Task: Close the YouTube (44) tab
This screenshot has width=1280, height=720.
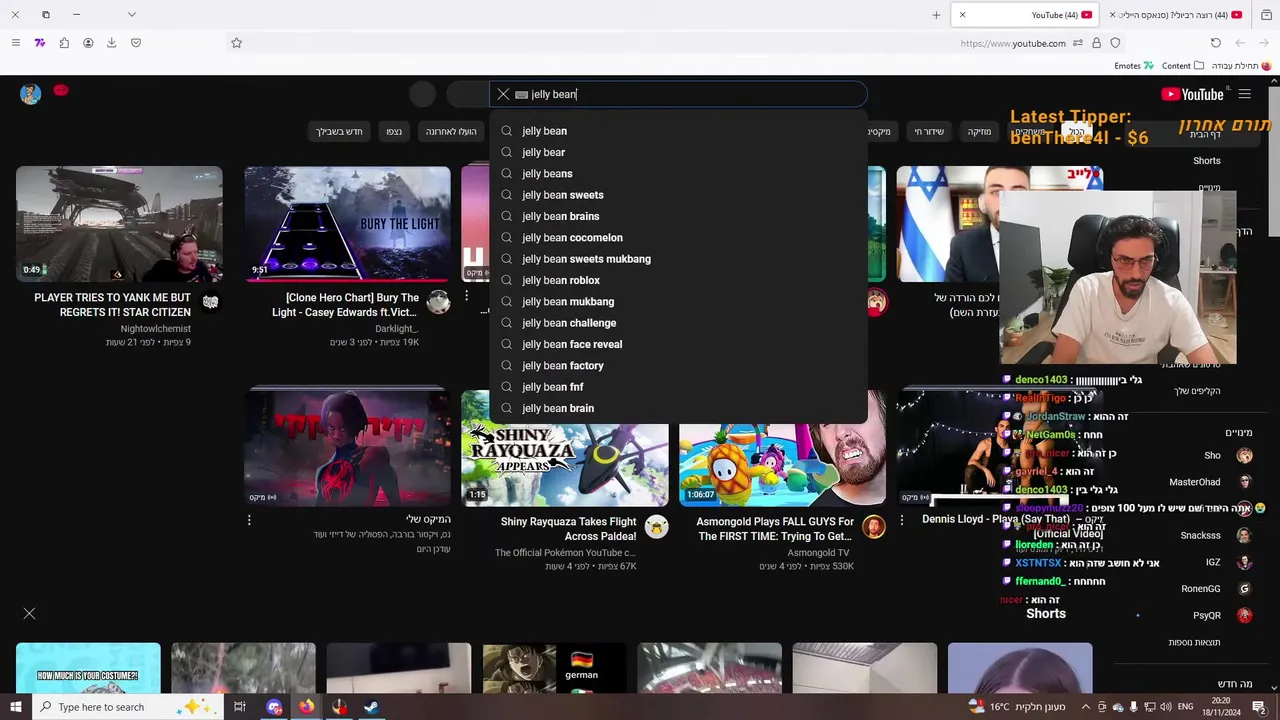Action: click(962, 15)
